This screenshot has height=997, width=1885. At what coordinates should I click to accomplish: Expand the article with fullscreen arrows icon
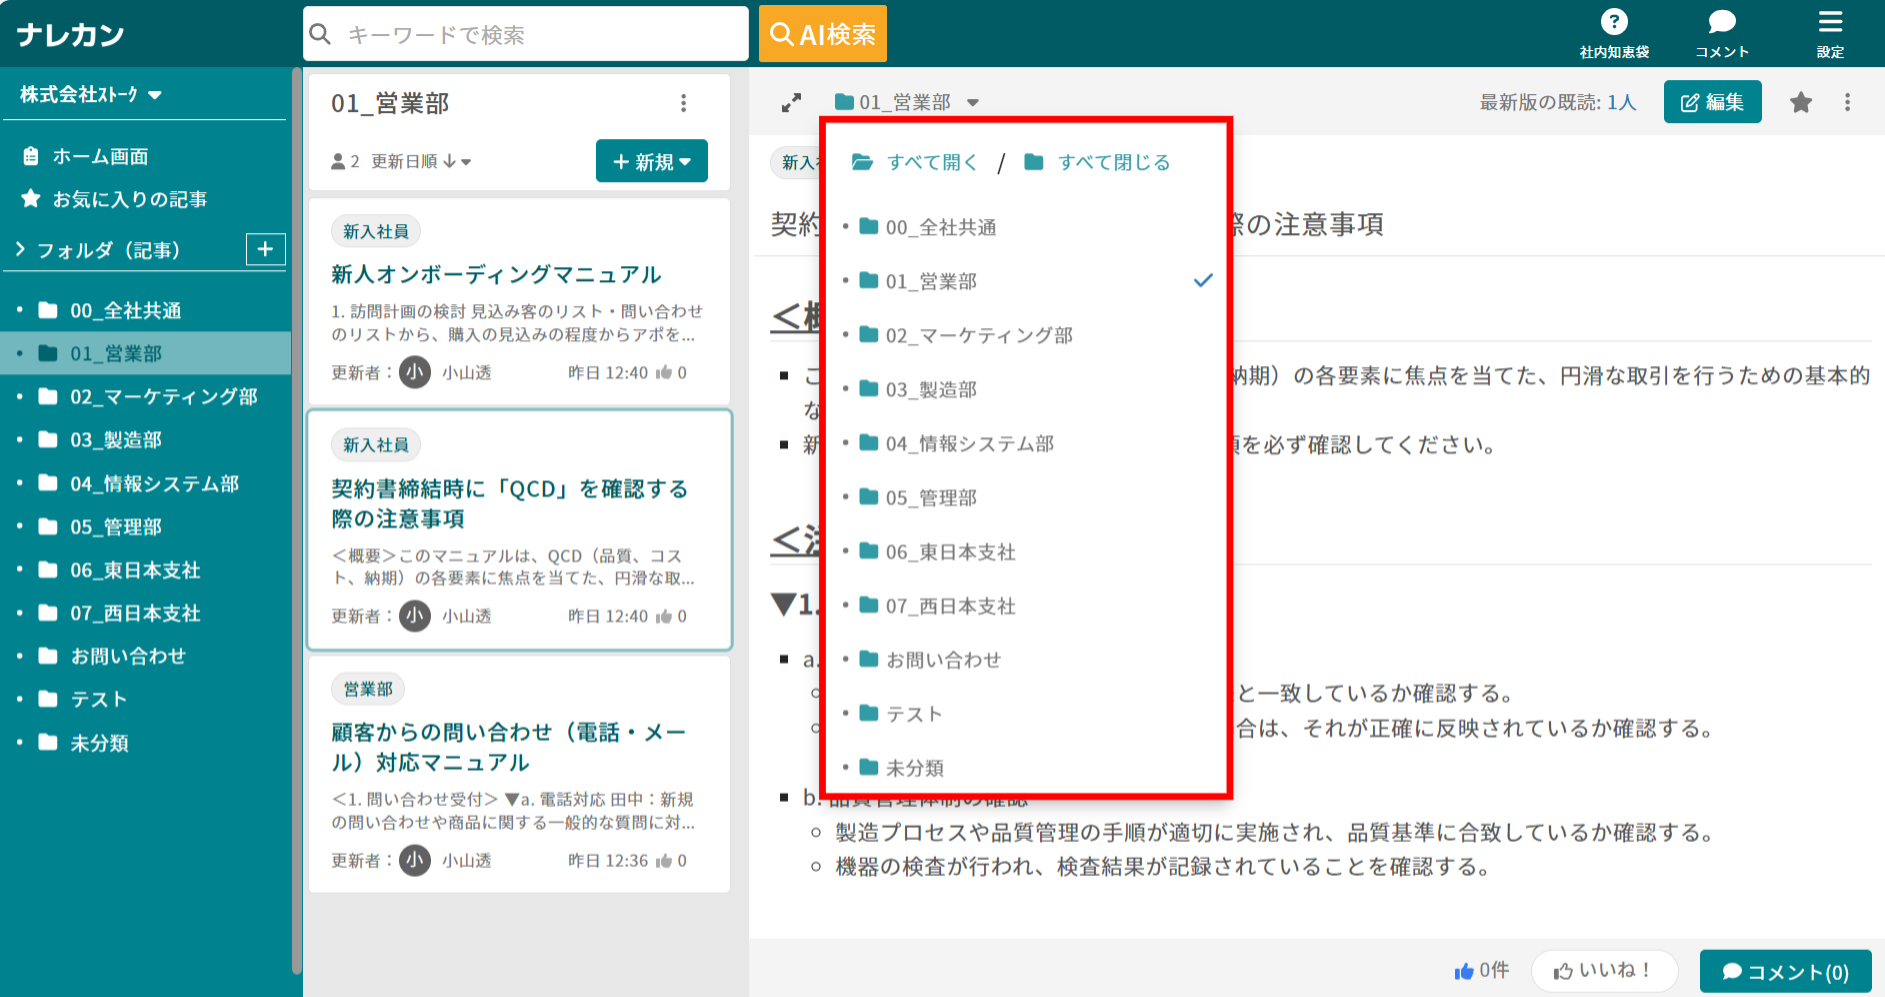tap(791, 101)
